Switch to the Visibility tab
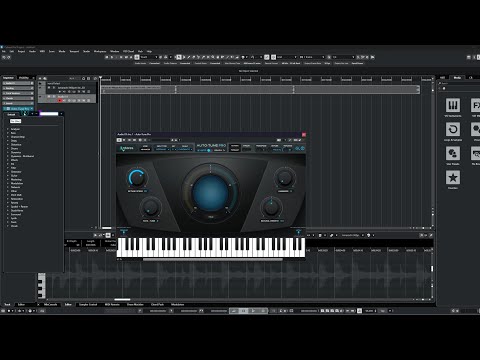 pyautogui.click(x=24, y=78)
